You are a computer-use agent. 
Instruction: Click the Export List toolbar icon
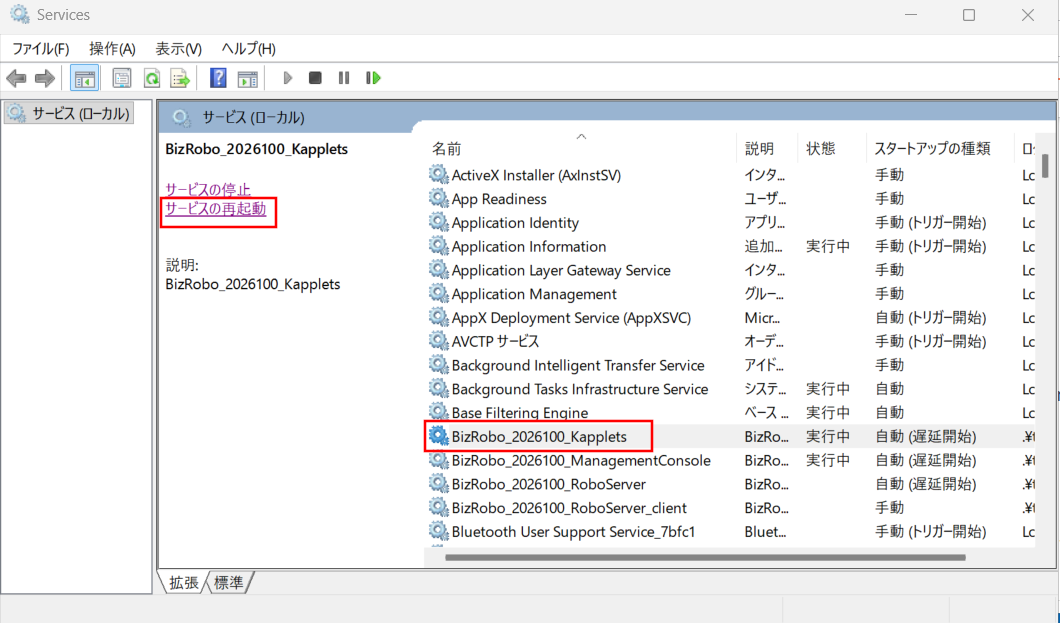pyautogui.click(x=180, y=78)
